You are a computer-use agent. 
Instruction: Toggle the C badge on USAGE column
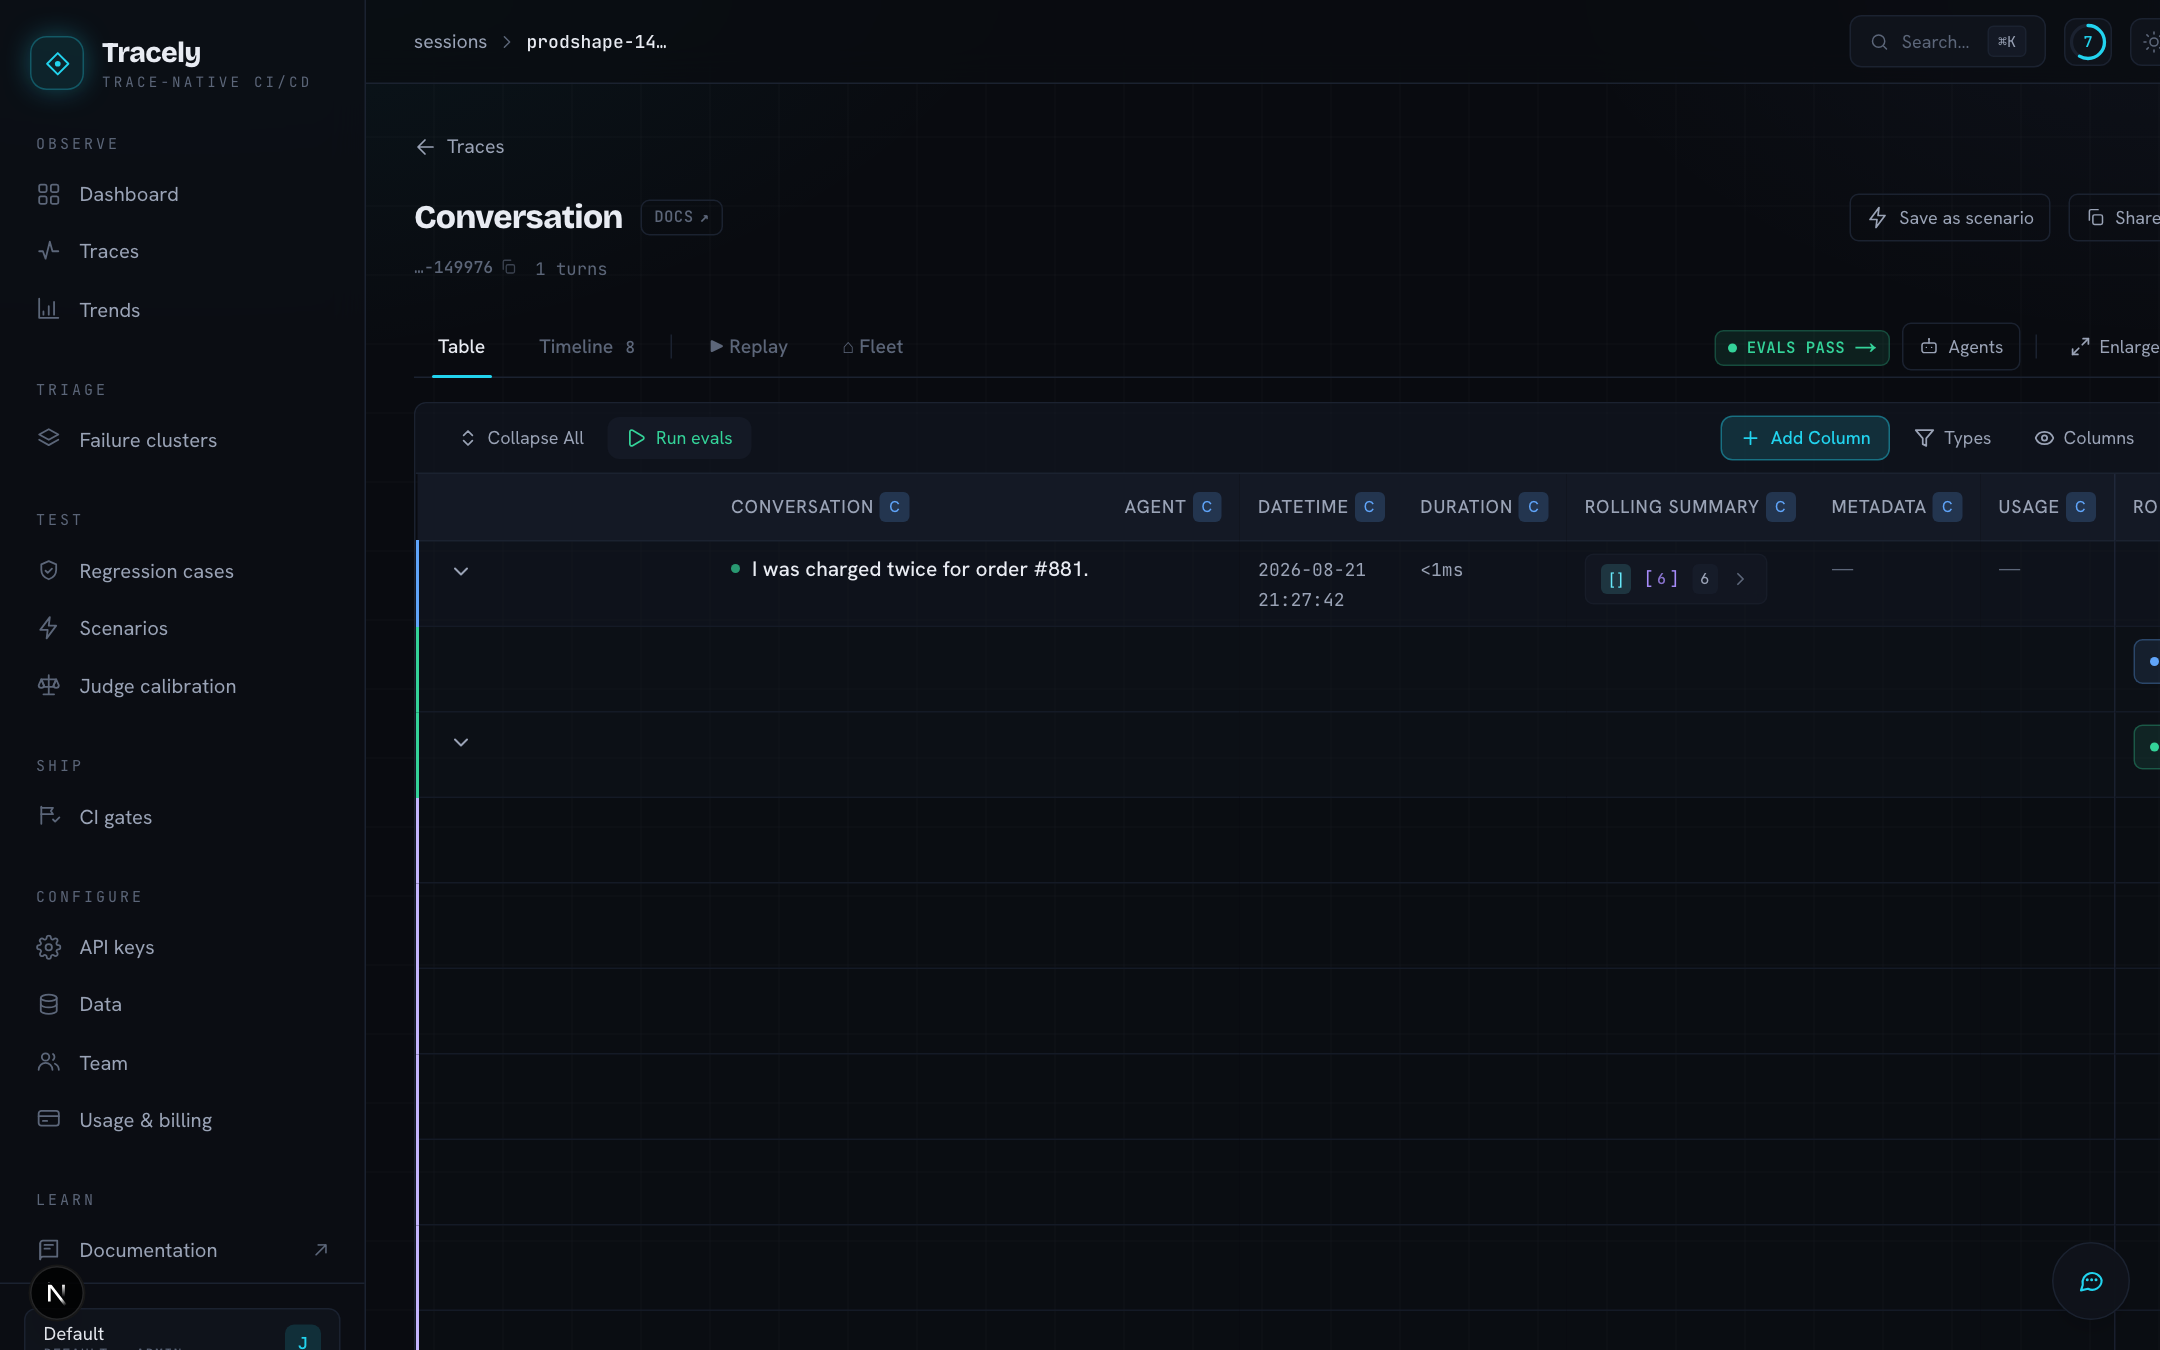click(x=2080, y=507)
